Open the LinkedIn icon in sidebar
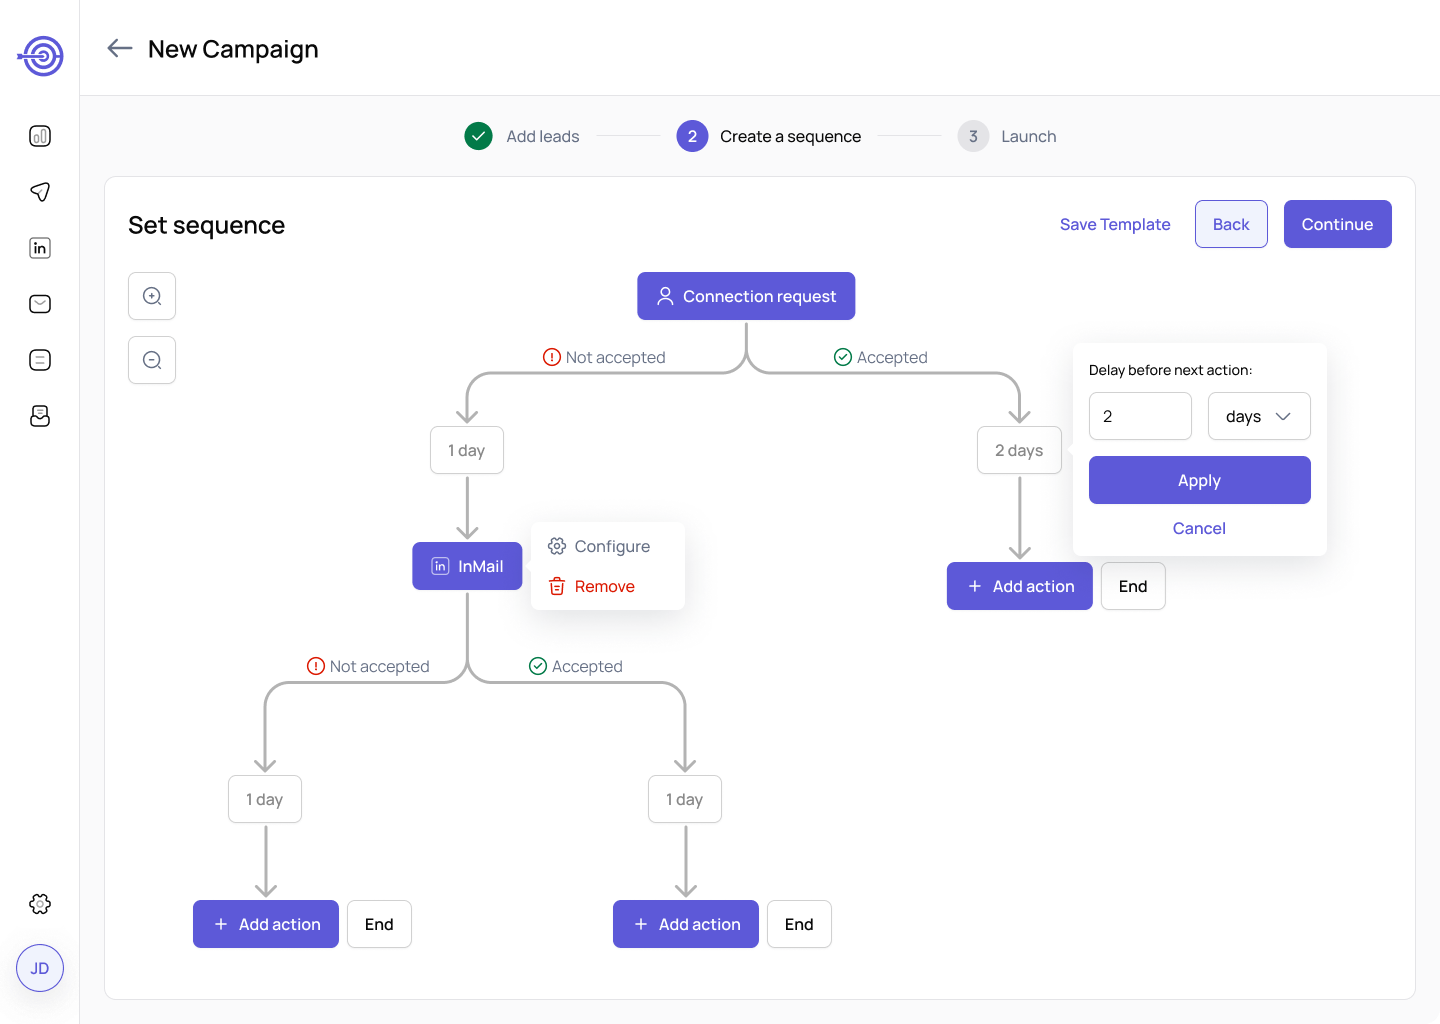Screen dimensions: 1440x1024 point(40,248)
